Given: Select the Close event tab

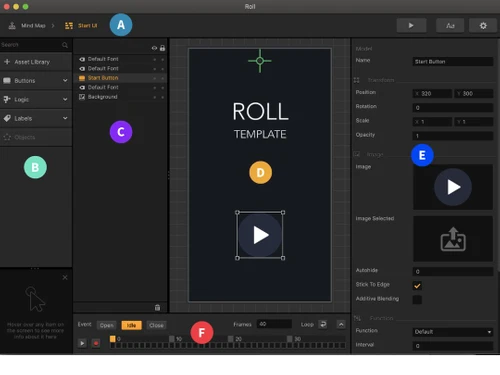Looking at the screenshot, I should coord(156,325).
